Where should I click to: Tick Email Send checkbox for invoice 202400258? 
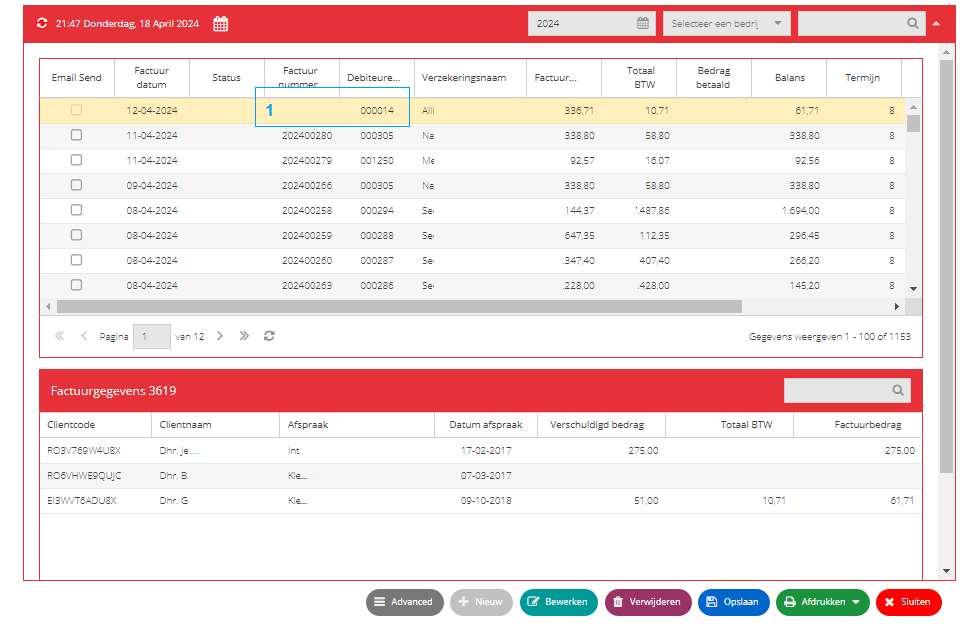coord(76,210)
